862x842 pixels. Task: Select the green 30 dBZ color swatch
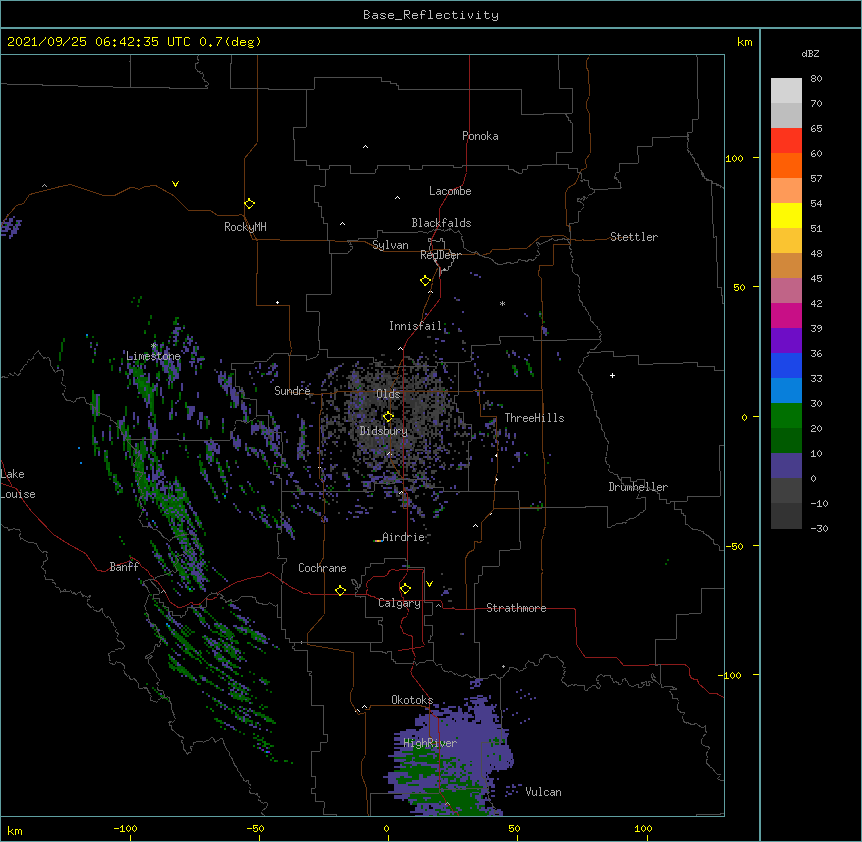(x=786, y=416)
